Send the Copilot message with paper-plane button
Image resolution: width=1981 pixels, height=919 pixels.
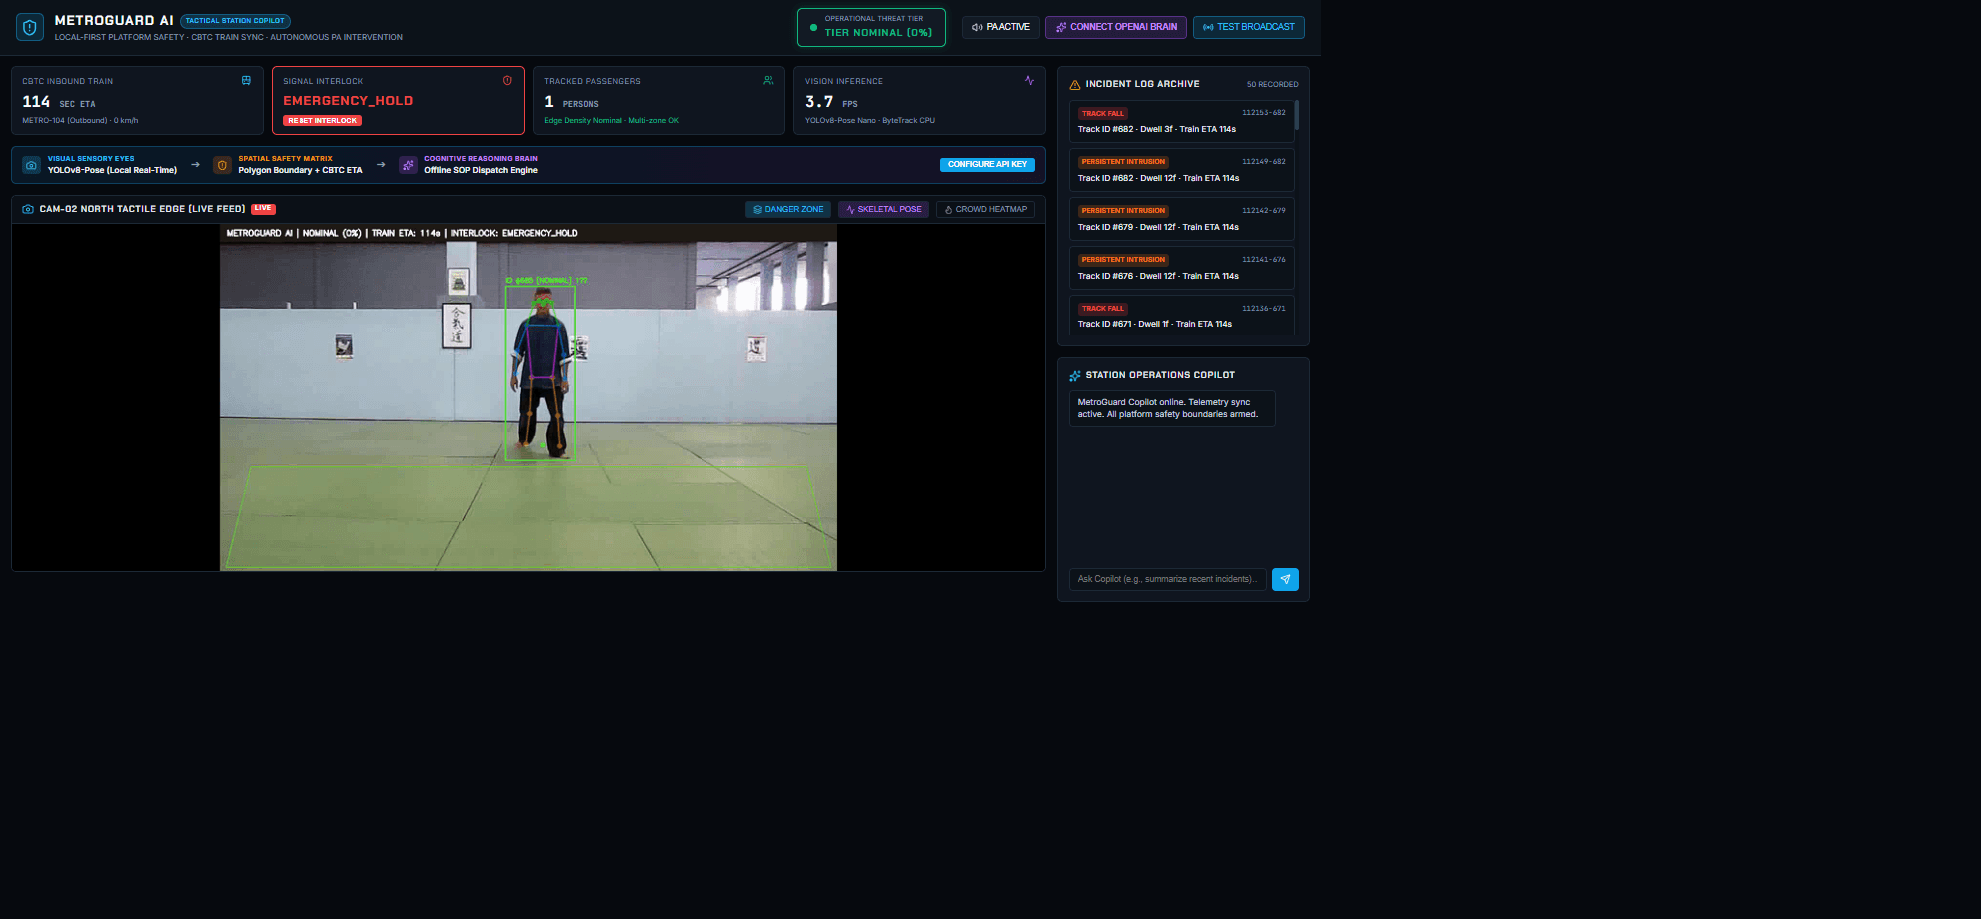[x=1285, y=579]
